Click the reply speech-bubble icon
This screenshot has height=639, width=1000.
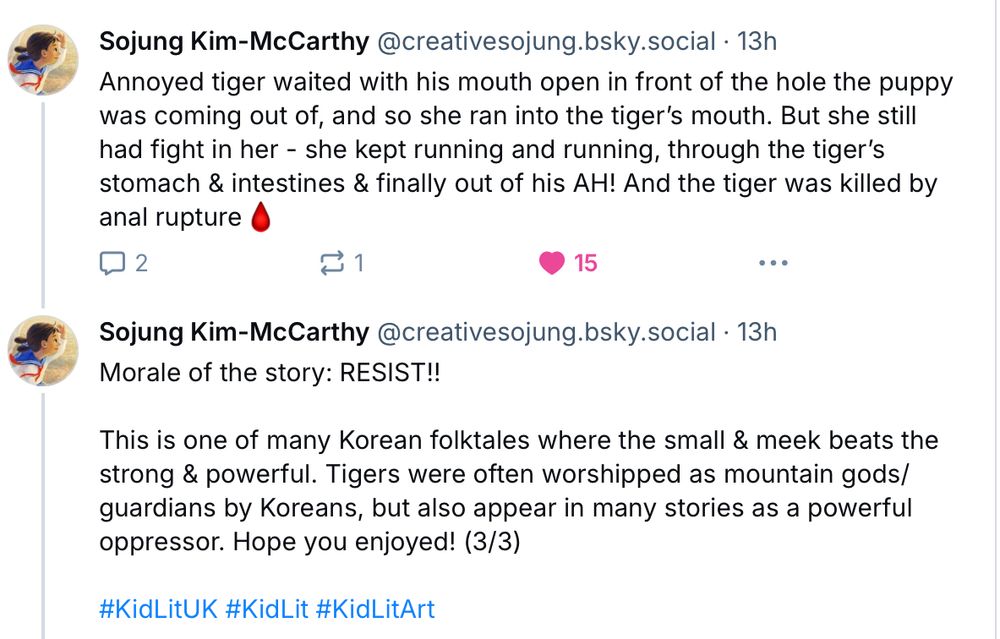[x=111, y=263]
